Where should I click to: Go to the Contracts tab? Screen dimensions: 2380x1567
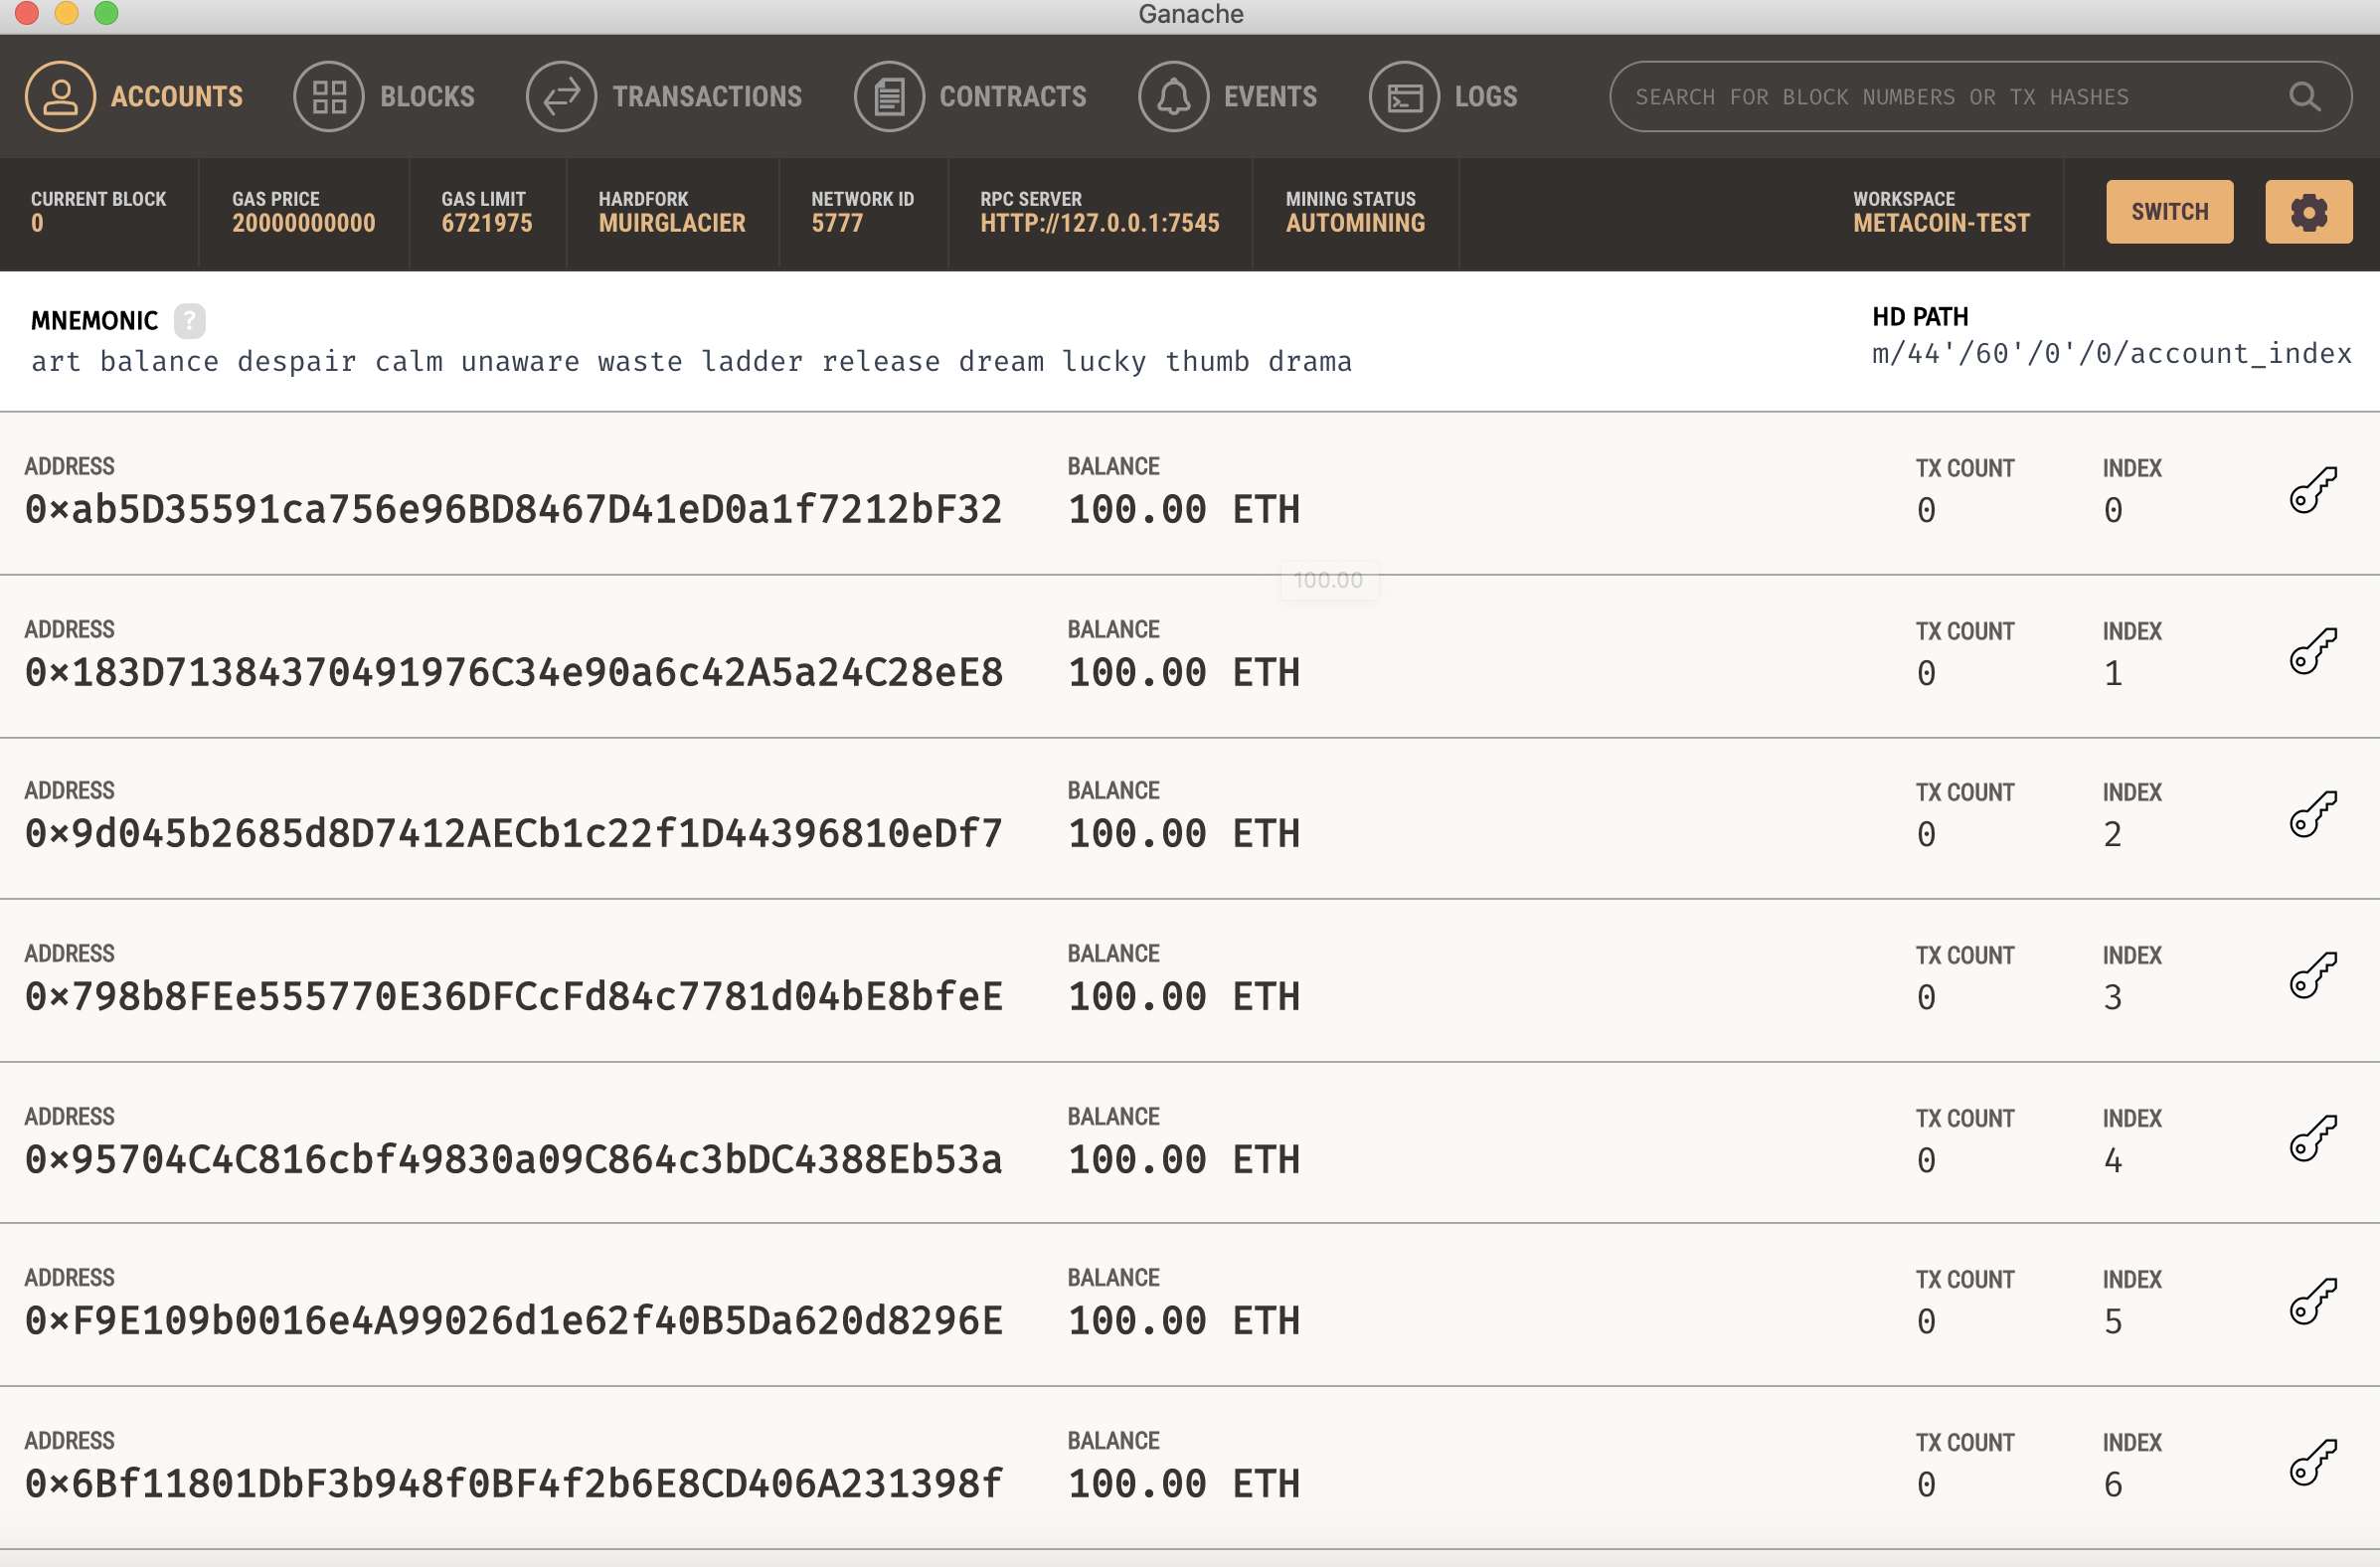coord(970,96)
